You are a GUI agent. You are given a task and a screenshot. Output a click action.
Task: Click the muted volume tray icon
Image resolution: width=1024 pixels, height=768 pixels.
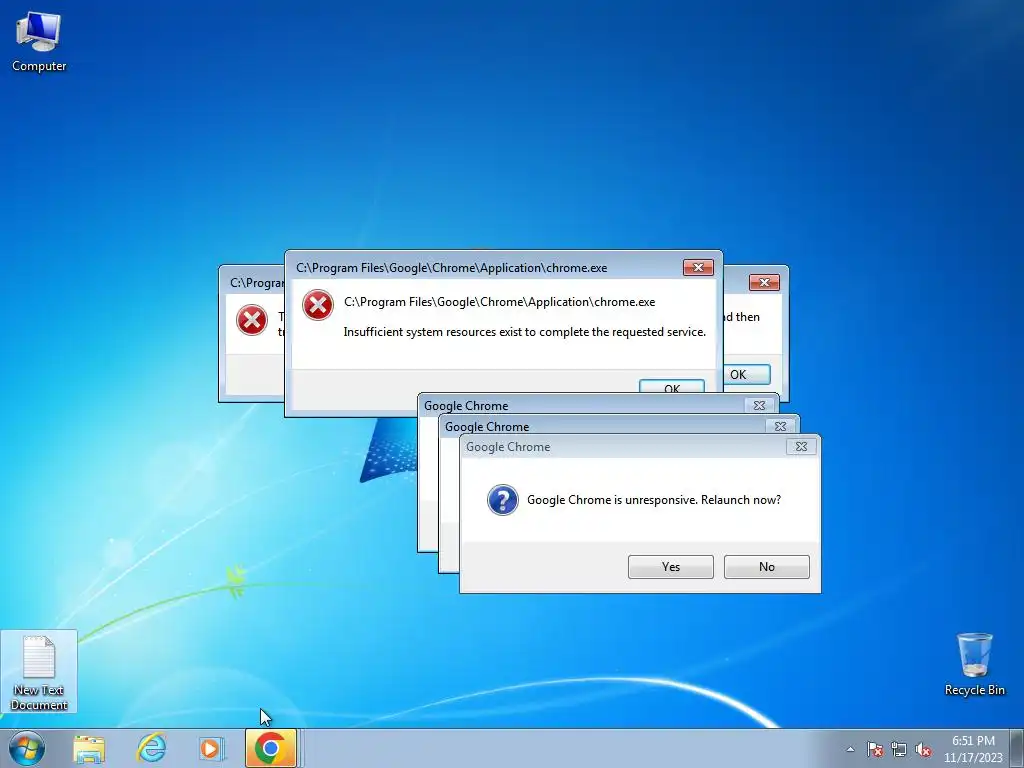pos(923,749)
